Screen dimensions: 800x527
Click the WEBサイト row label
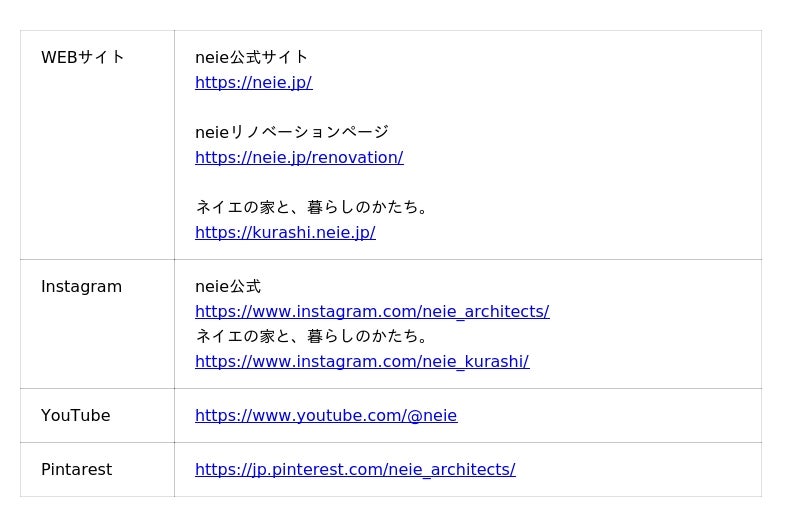[x=83, y=57]
